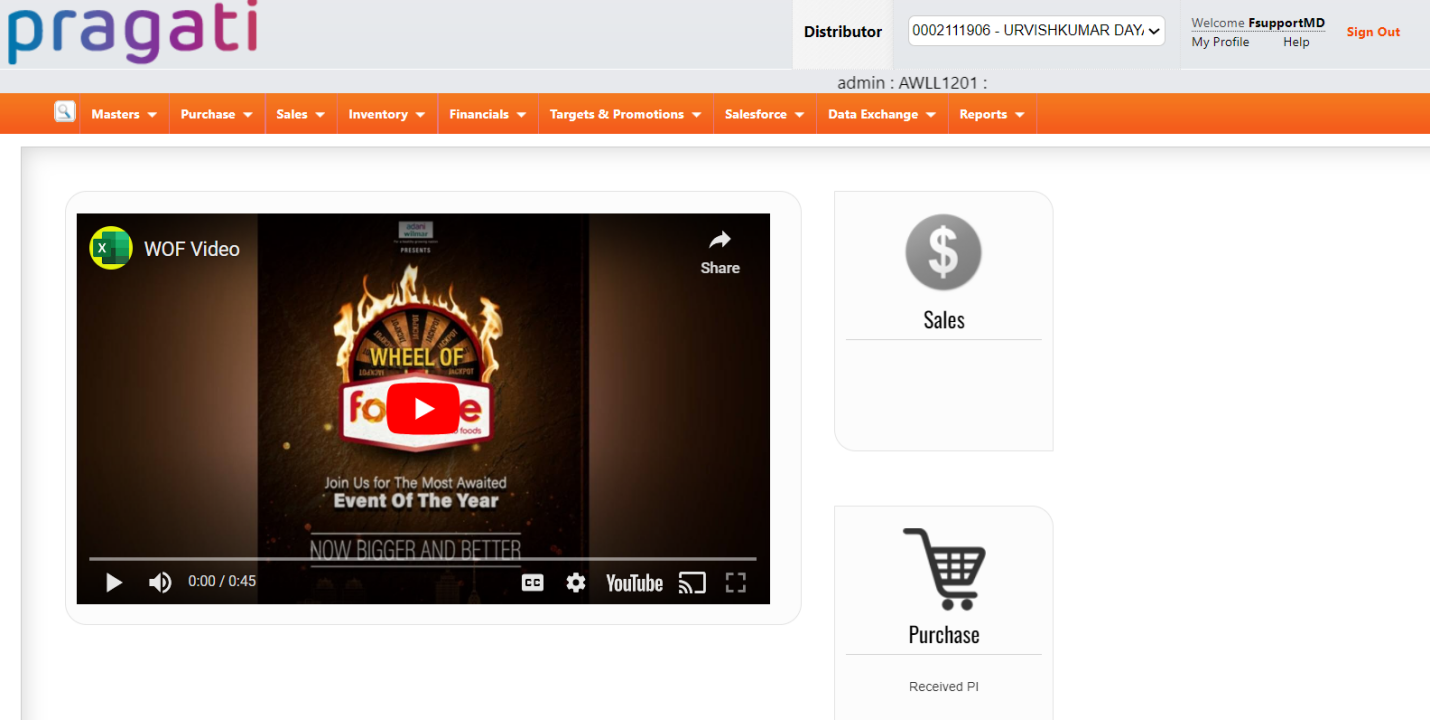Toggle closed captions on the video
Image resolution: width=1430 pixels, height=720 pixels.
[533, 582]
